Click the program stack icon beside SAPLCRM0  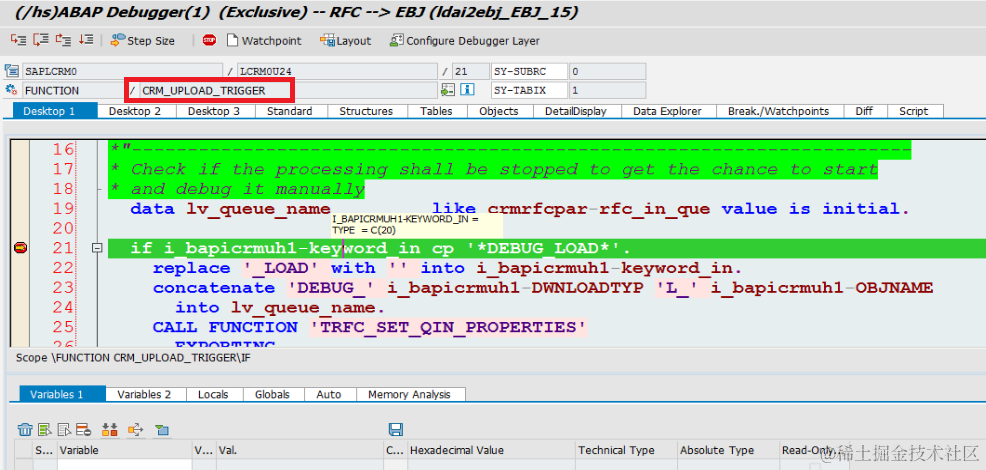pos(12,71)
